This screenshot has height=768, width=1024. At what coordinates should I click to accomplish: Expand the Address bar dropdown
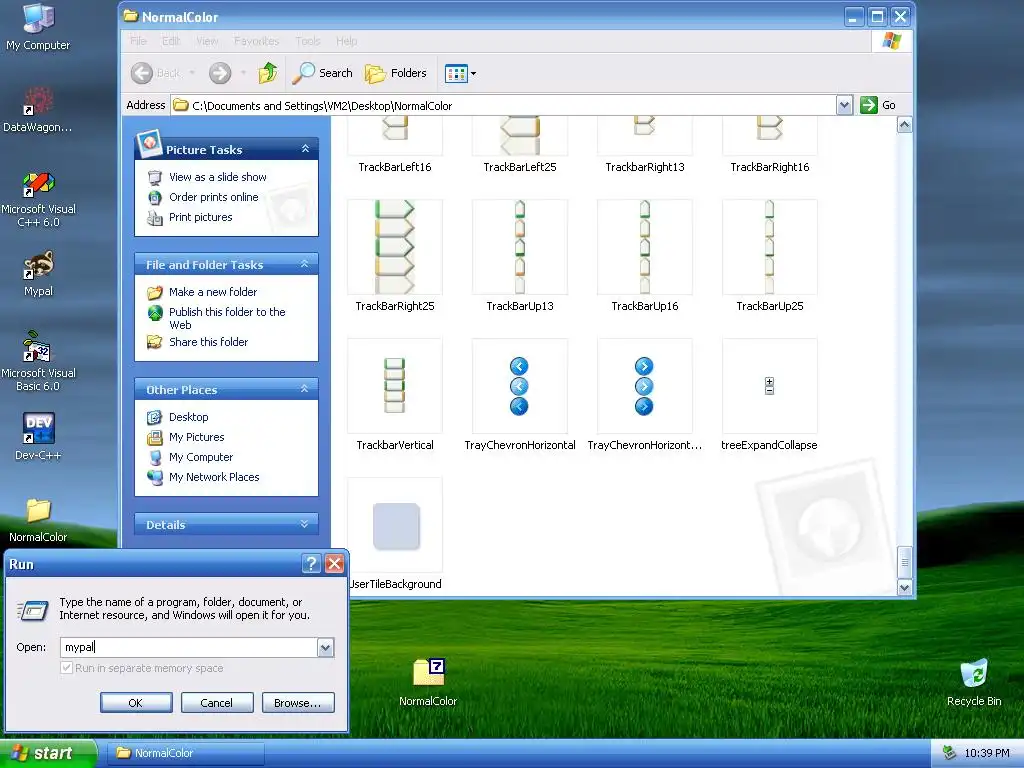pos(844,105)
